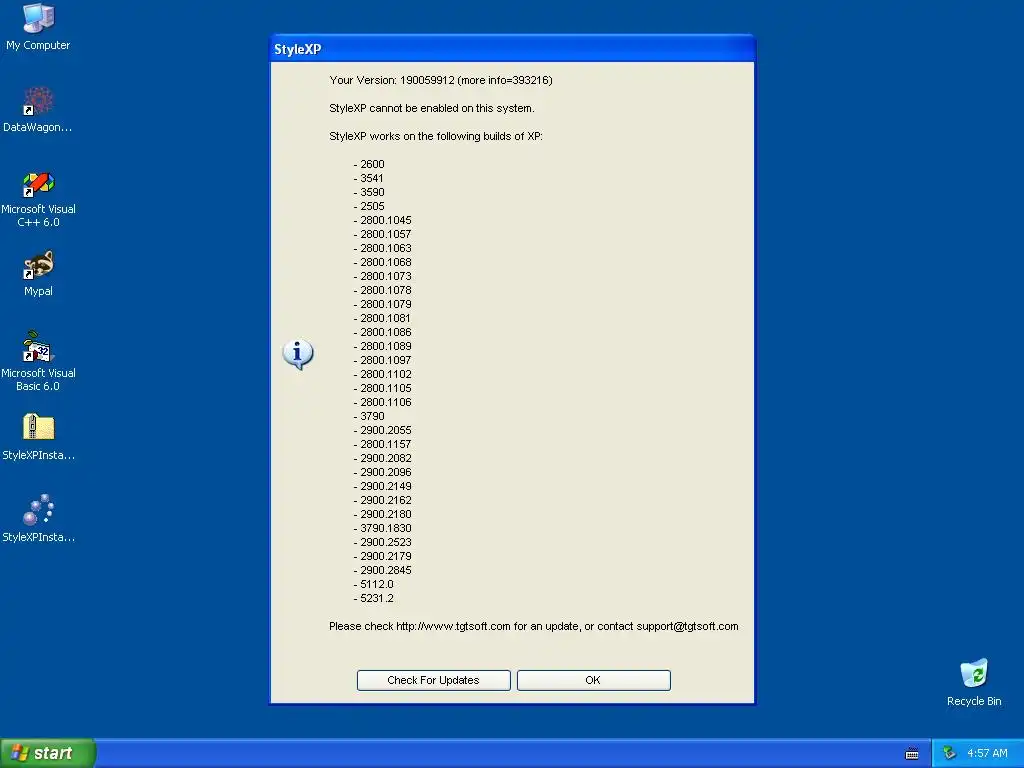The image size is (1024, 768).
Task: Click the blue info bubble icon in dialog
Action: coord(298,355)
